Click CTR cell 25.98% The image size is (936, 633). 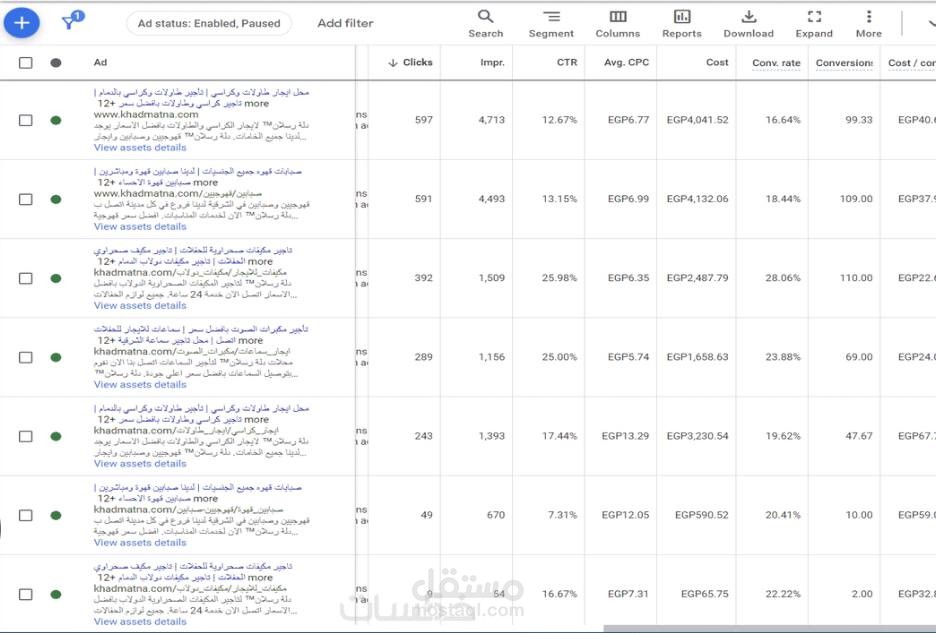(559, 278)
